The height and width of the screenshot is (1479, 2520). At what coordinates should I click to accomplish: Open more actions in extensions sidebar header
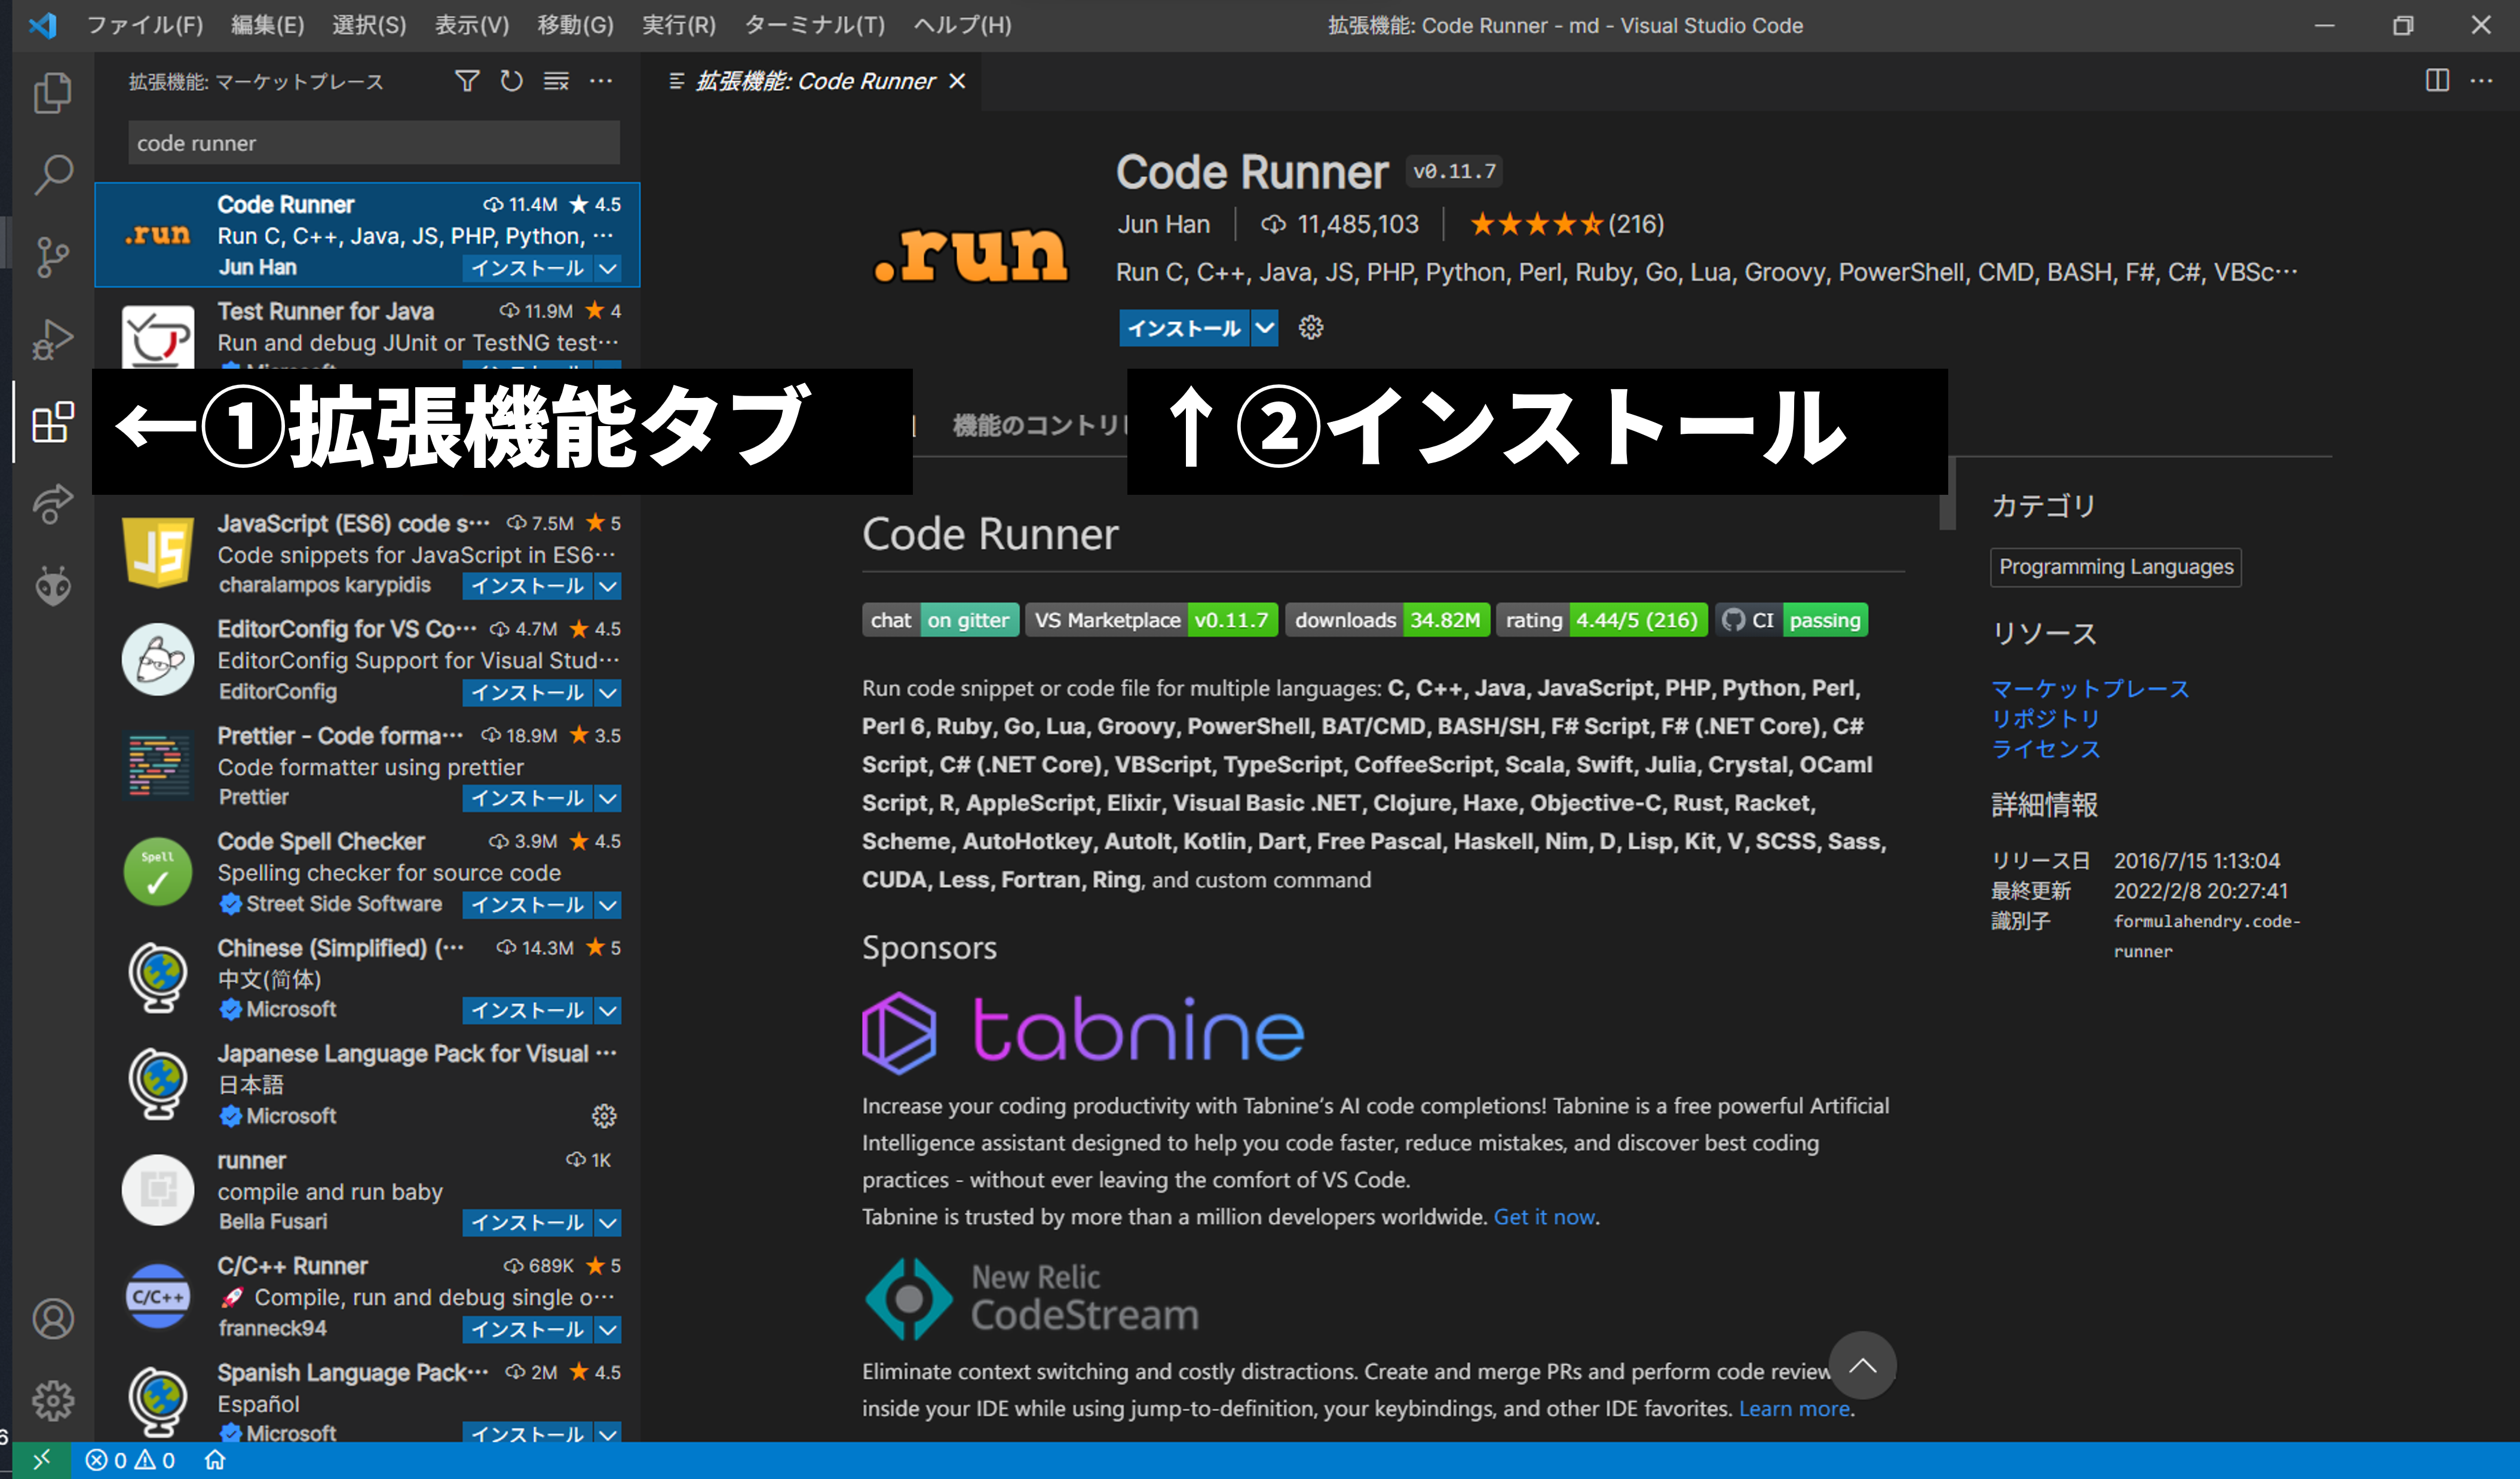click(x=601, y=81)
